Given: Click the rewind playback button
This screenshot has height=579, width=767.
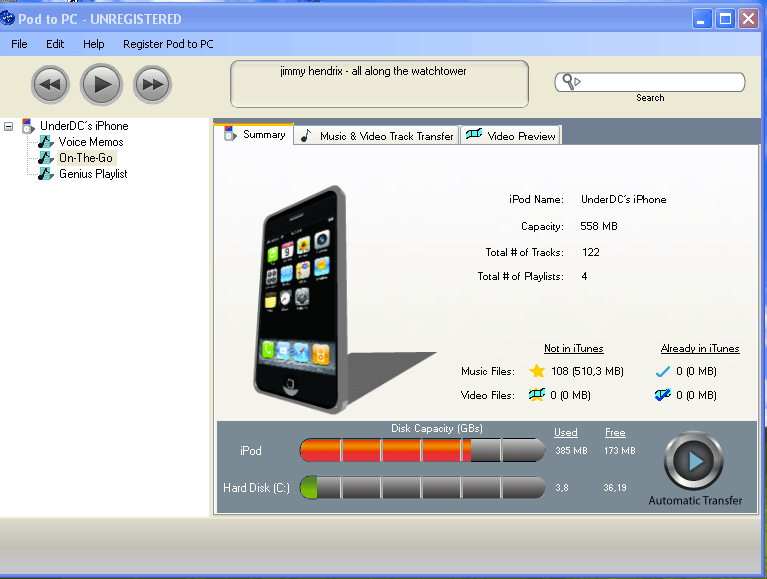Looking at the screenshot, I should click(50, 85).
